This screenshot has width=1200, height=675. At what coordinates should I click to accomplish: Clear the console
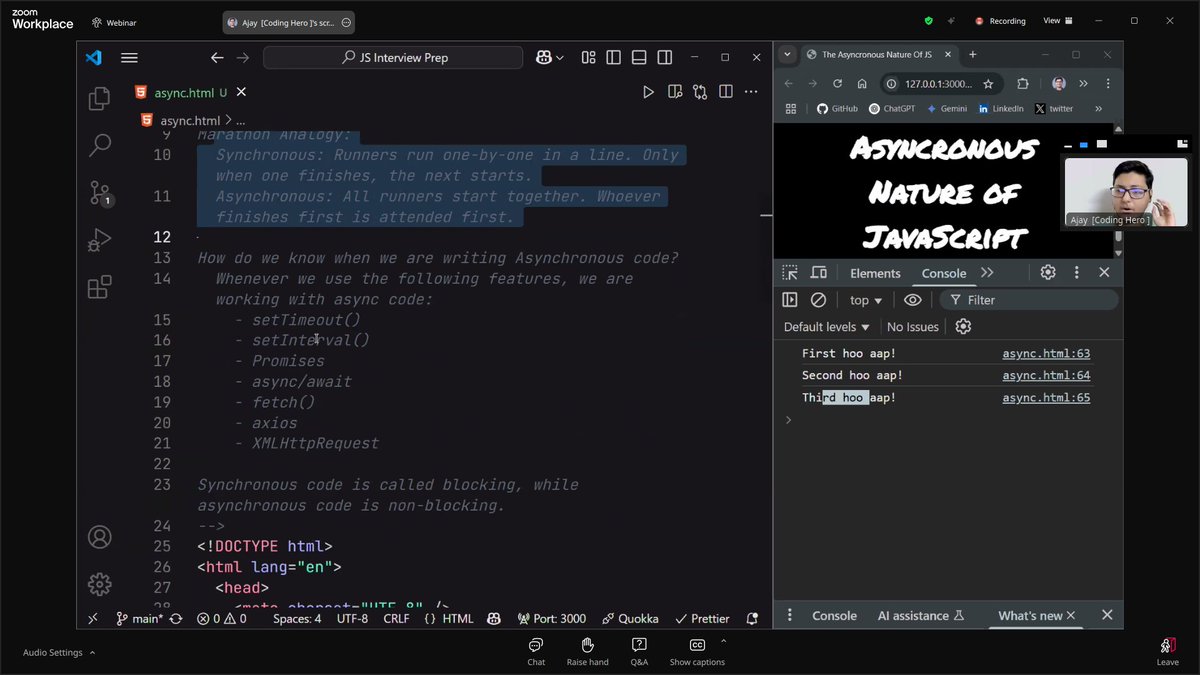[818, 300]
